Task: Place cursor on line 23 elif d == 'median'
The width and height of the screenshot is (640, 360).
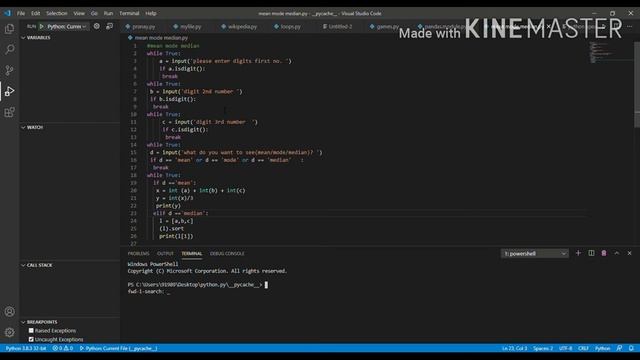Action: click(x=180, y=213)
